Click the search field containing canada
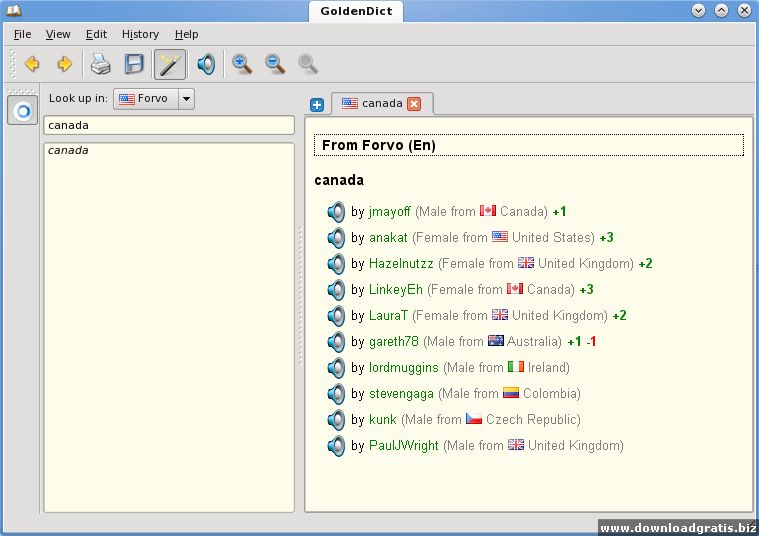The height and width of the screenshot is (536, 759). 169,125
